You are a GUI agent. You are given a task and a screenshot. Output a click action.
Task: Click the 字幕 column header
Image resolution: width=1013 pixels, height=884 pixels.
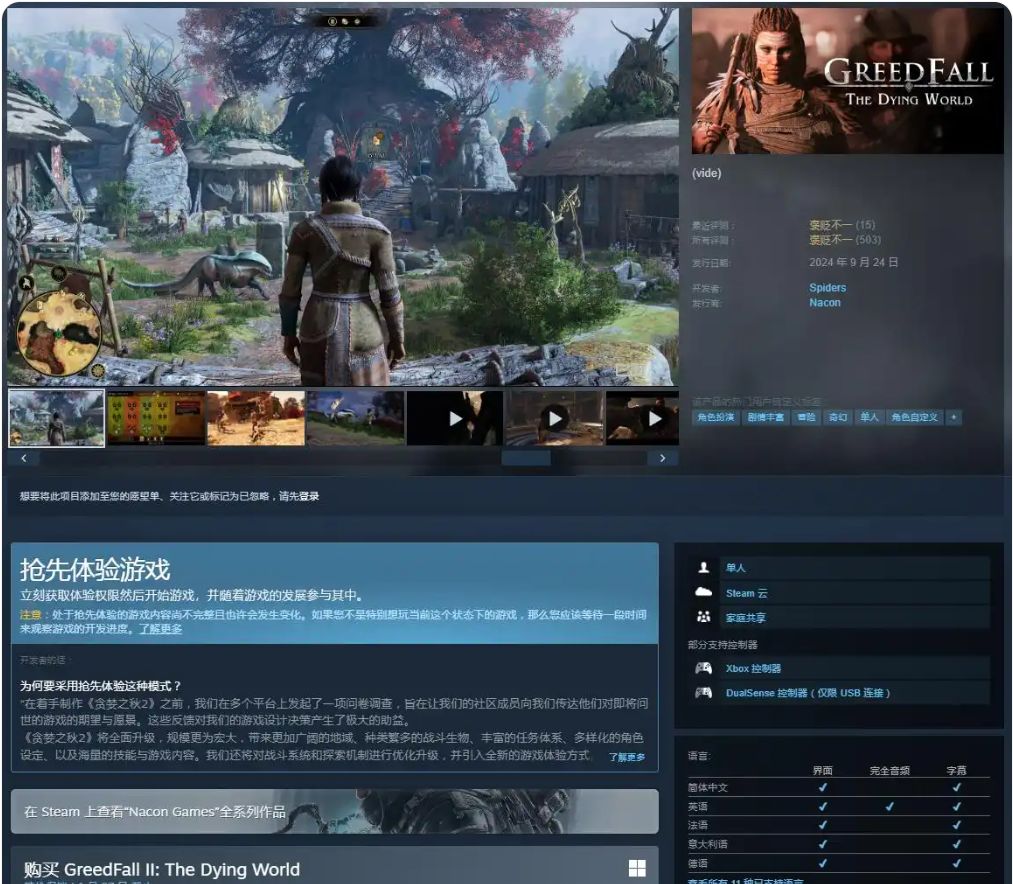[956, 770]
